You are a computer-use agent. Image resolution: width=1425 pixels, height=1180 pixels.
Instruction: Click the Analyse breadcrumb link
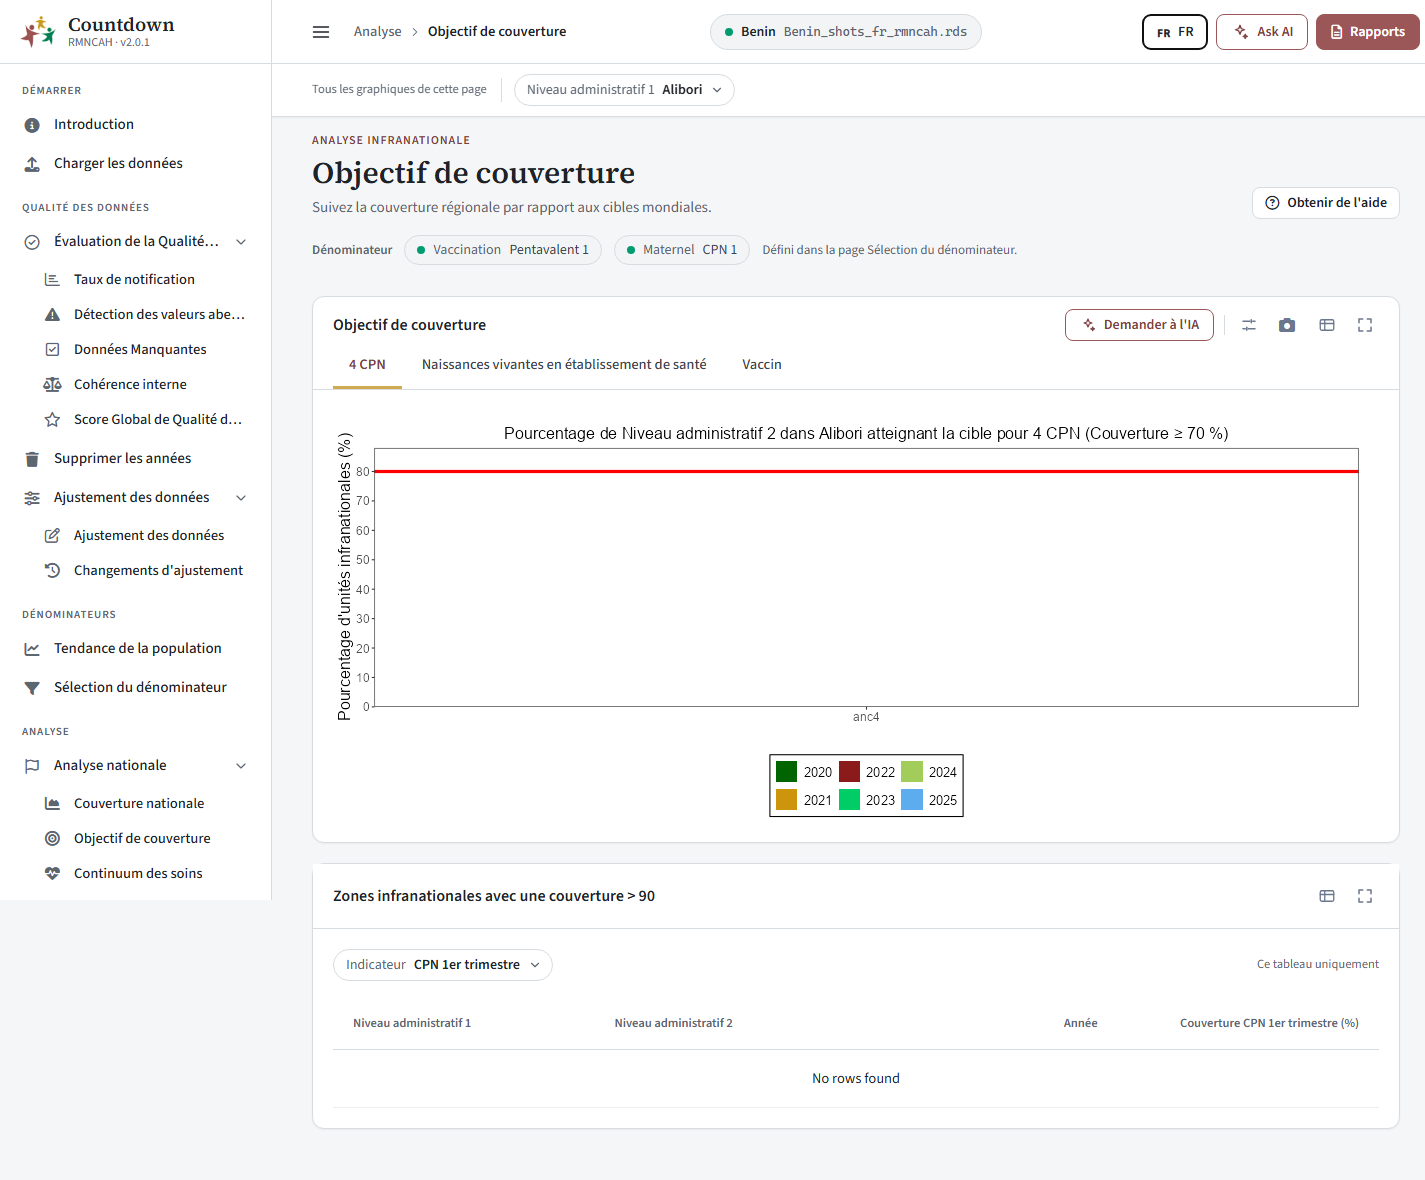pyautogui.click(x=377, y=32)
